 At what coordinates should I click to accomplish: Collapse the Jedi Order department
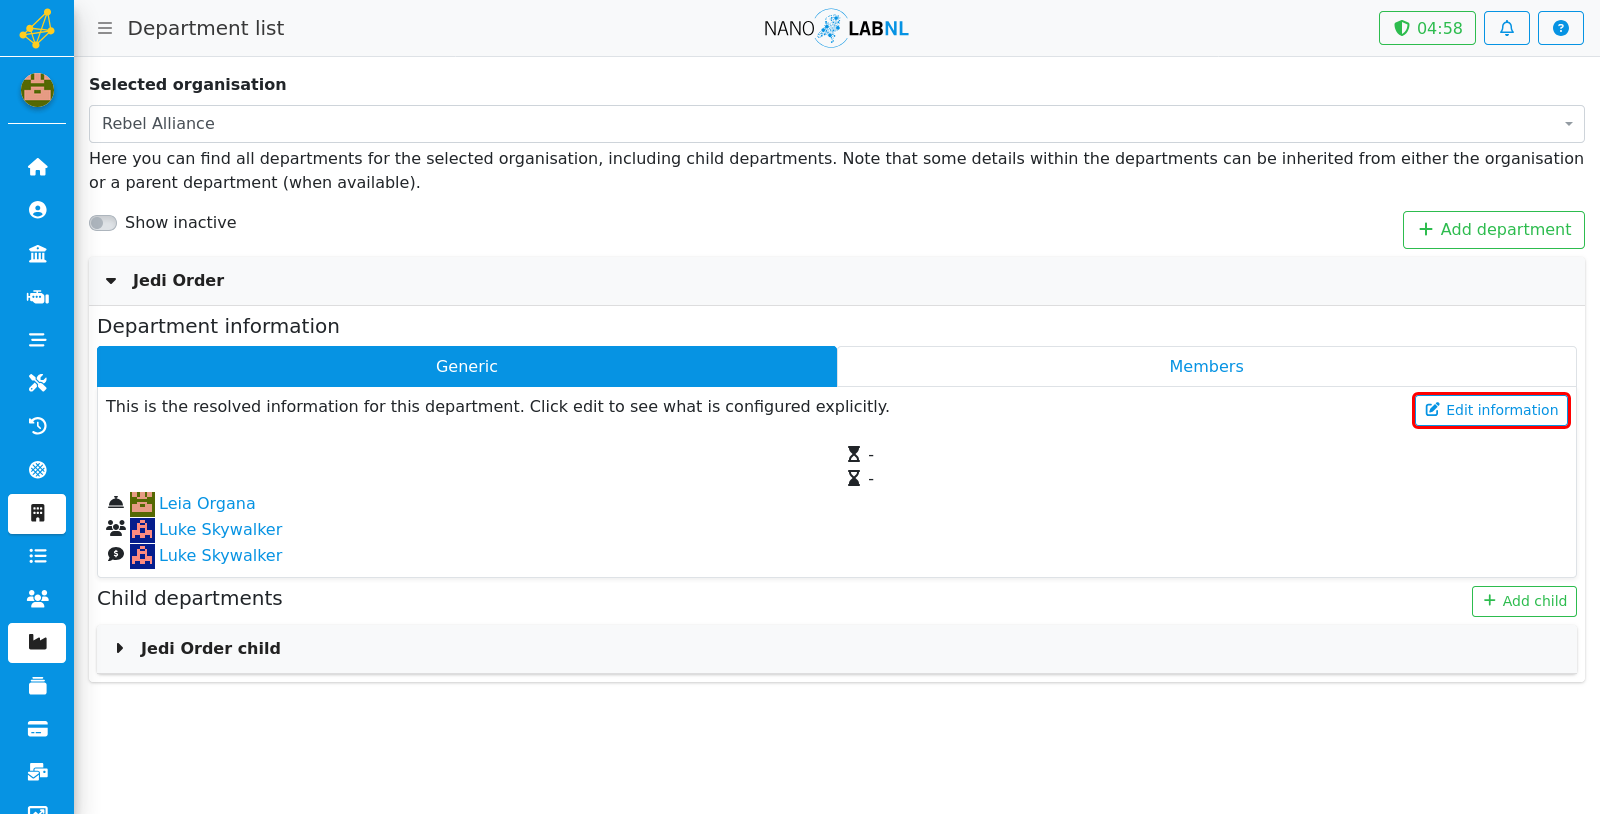837,281
